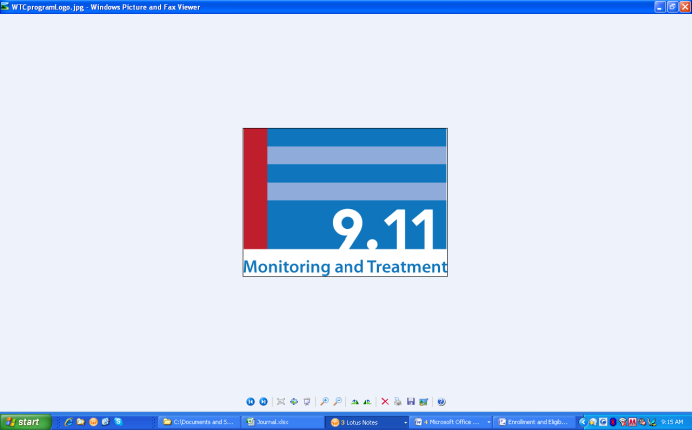
Task: Switch to the Lotus Notes taskbar group
Action: click(364, 422)
